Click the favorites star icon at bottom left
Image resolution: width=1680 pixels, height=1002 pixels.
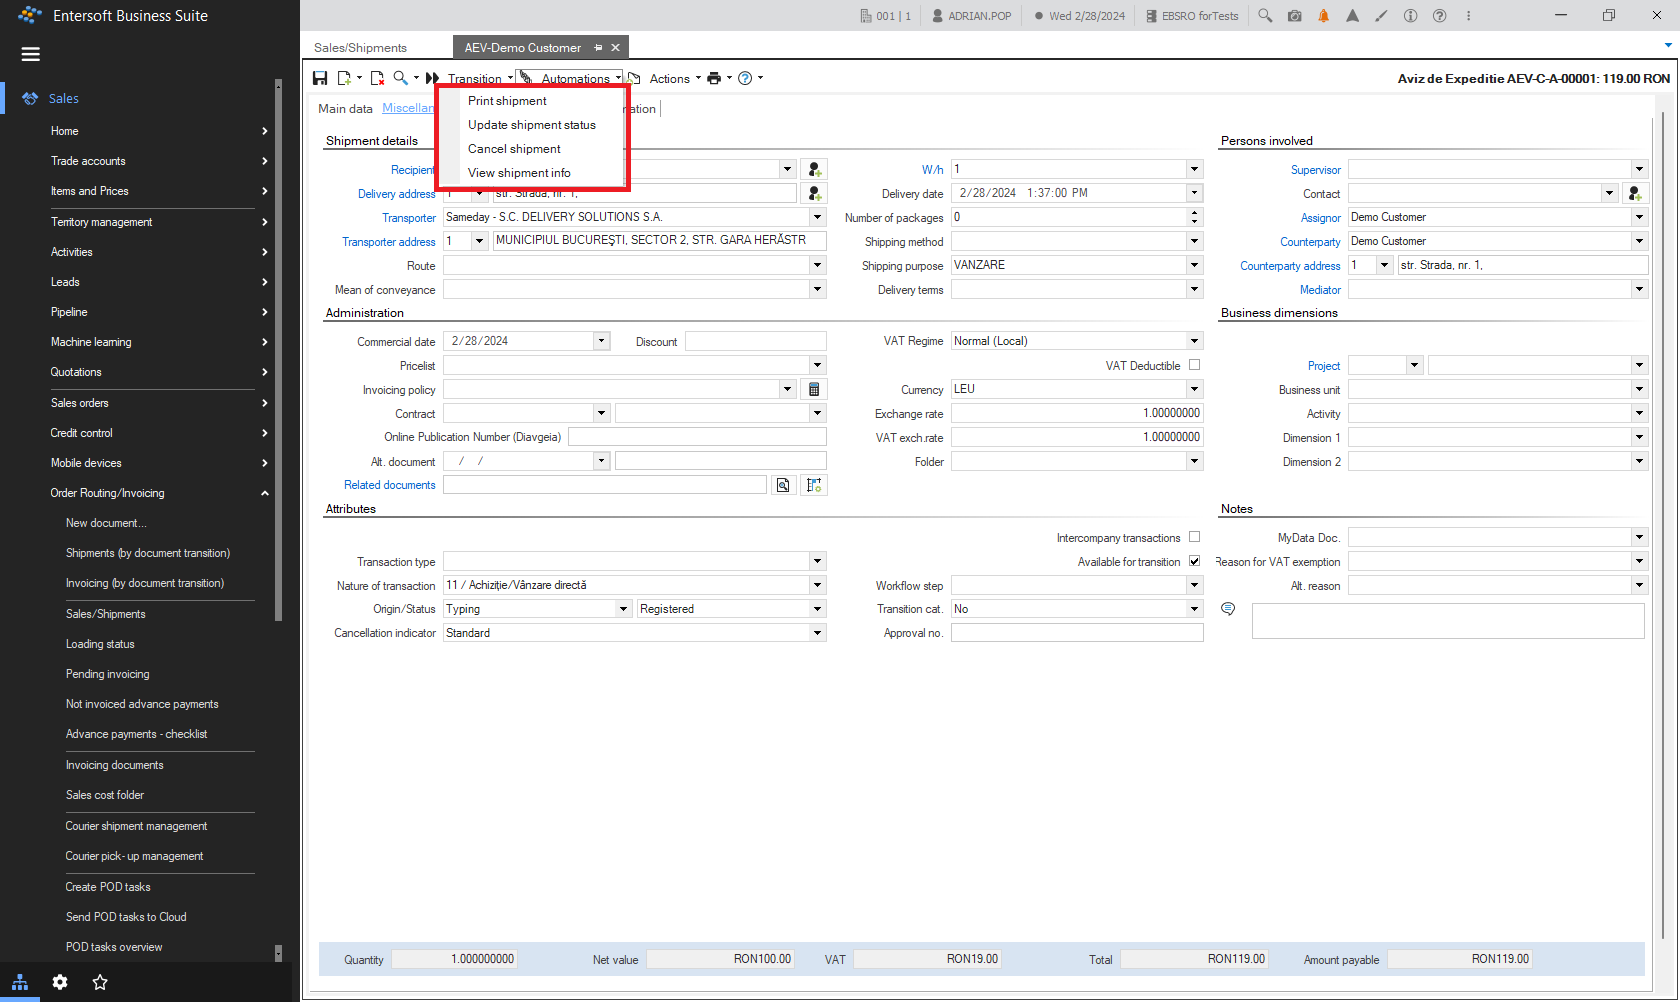tap(100, 982)
